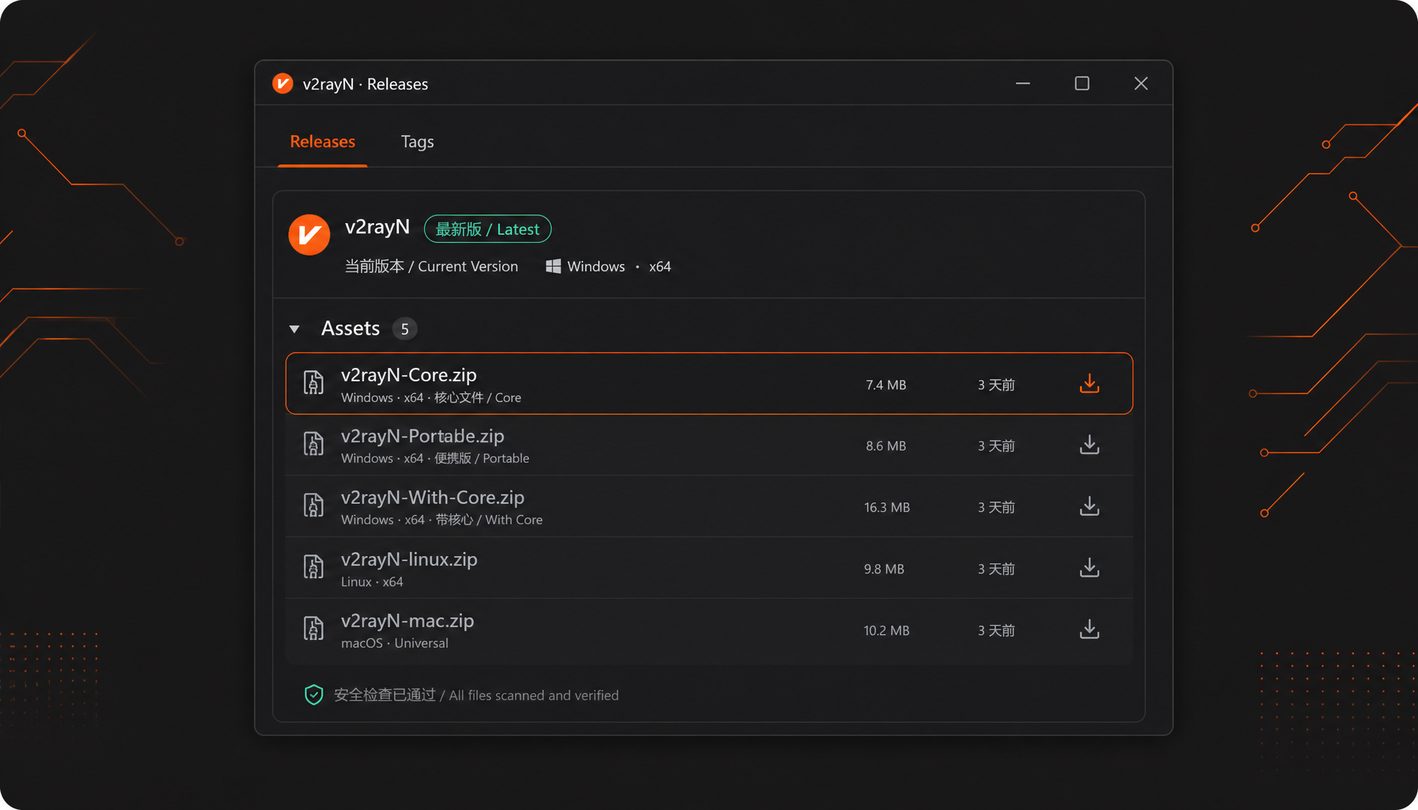Click the 10.2 MB file size
The height and width of the screenshot is (810, 1418).
click(887, 630)
